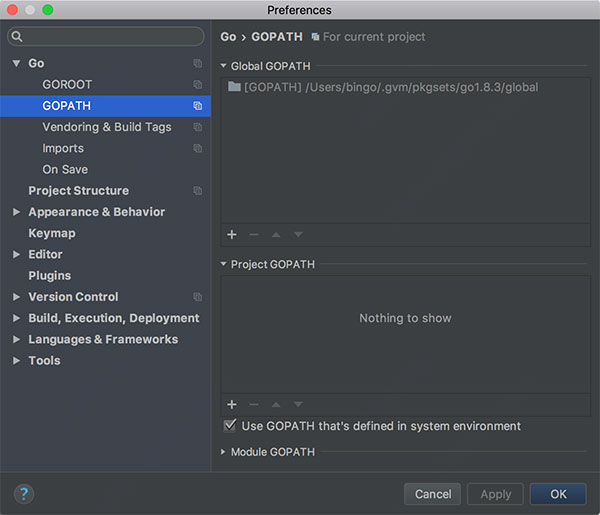Viewport: 600px width, 515px height.
Task: Click the search magnifier icon
Action: (16, 36)
